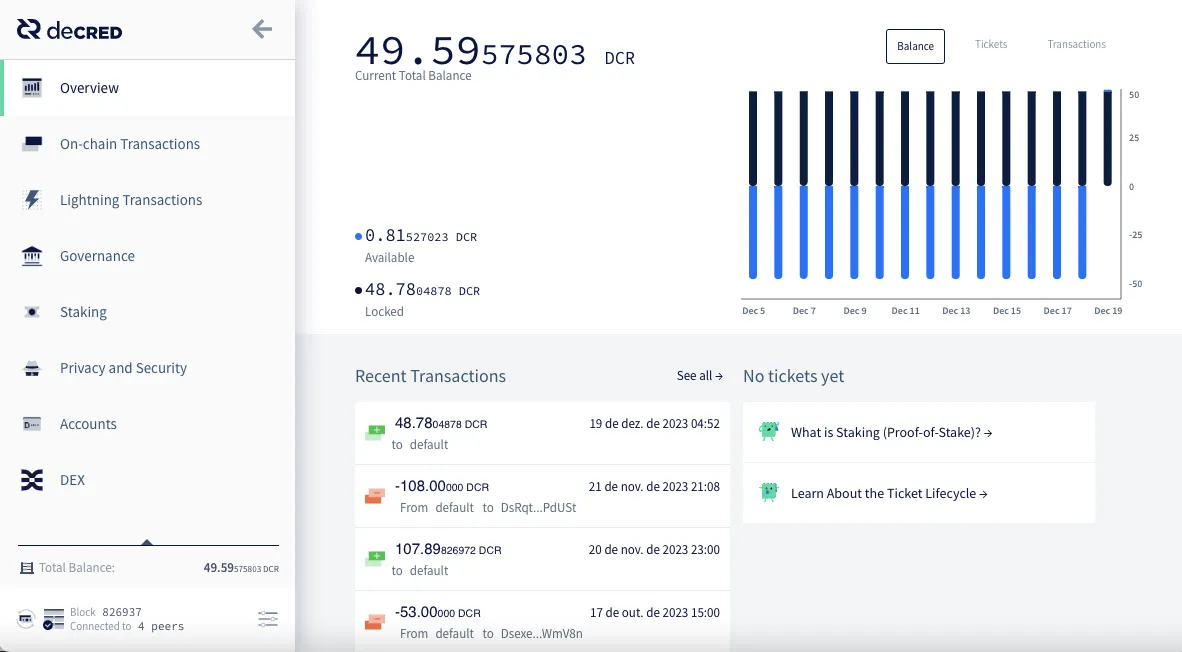
Task: Click the Privacy and Security icon
Action: 32,368
